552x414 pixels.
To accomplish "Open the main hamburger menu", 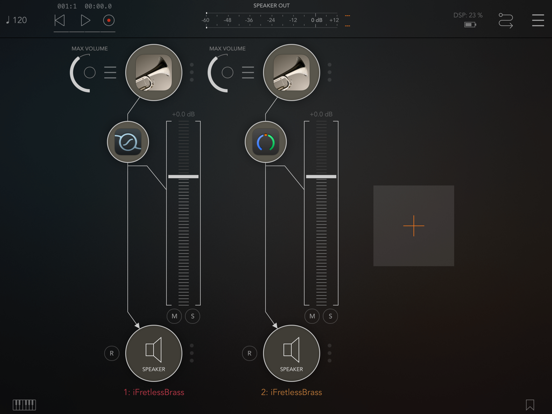I will [538, 20].
